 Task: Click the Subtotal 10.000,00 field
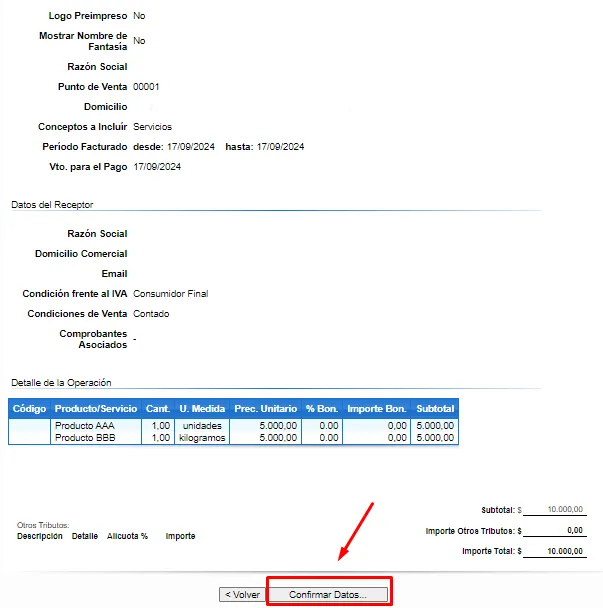(x=555, y=509)
